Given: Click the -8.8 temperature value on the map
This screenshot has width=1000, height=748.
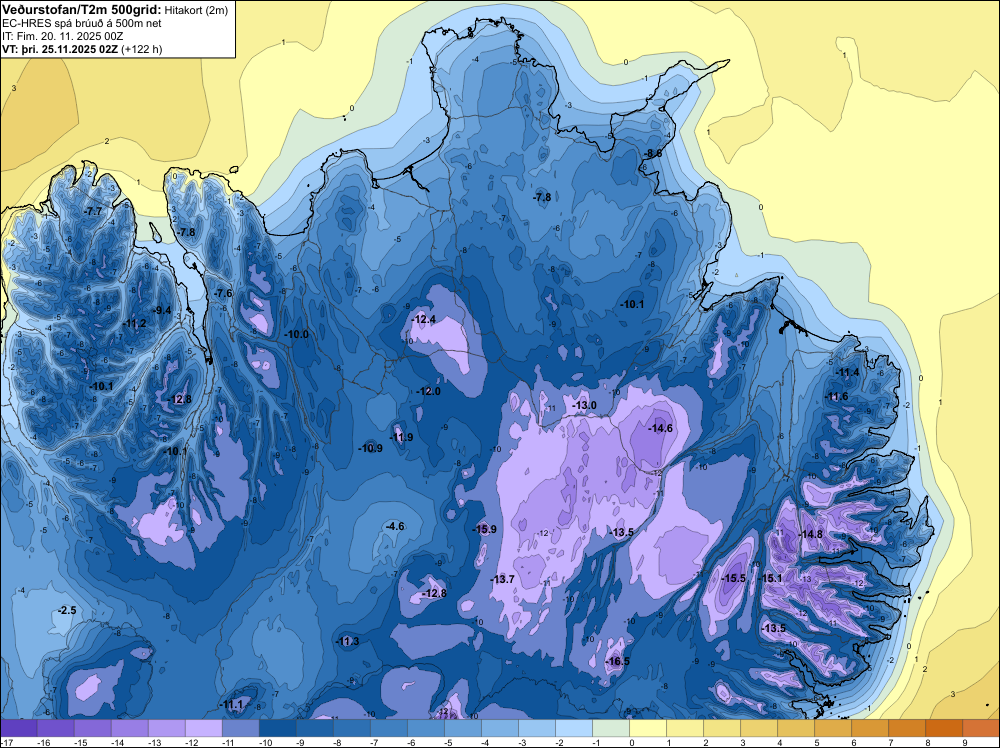Looking at the screenshot, I should click(x=652, y=153).
